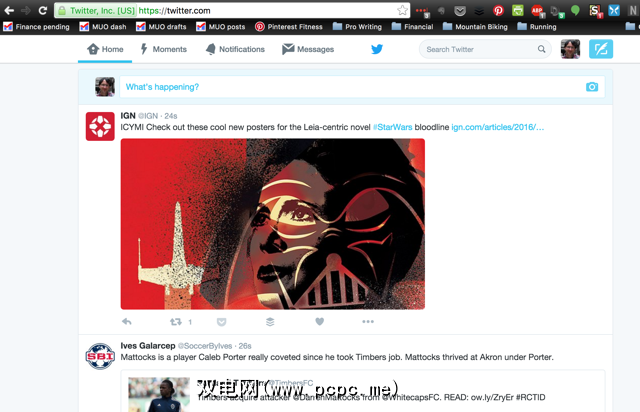Add the IGN tweet to Buffer
The height and width of the screenshot is (412, 640).
click(270, 322)
